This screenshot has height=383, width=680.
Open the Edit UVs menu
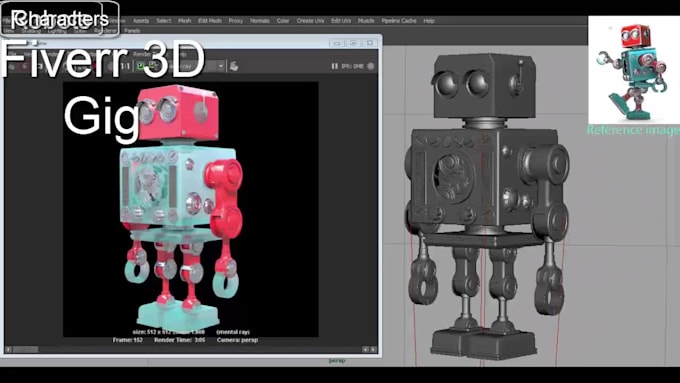click(x=341, y=21)
